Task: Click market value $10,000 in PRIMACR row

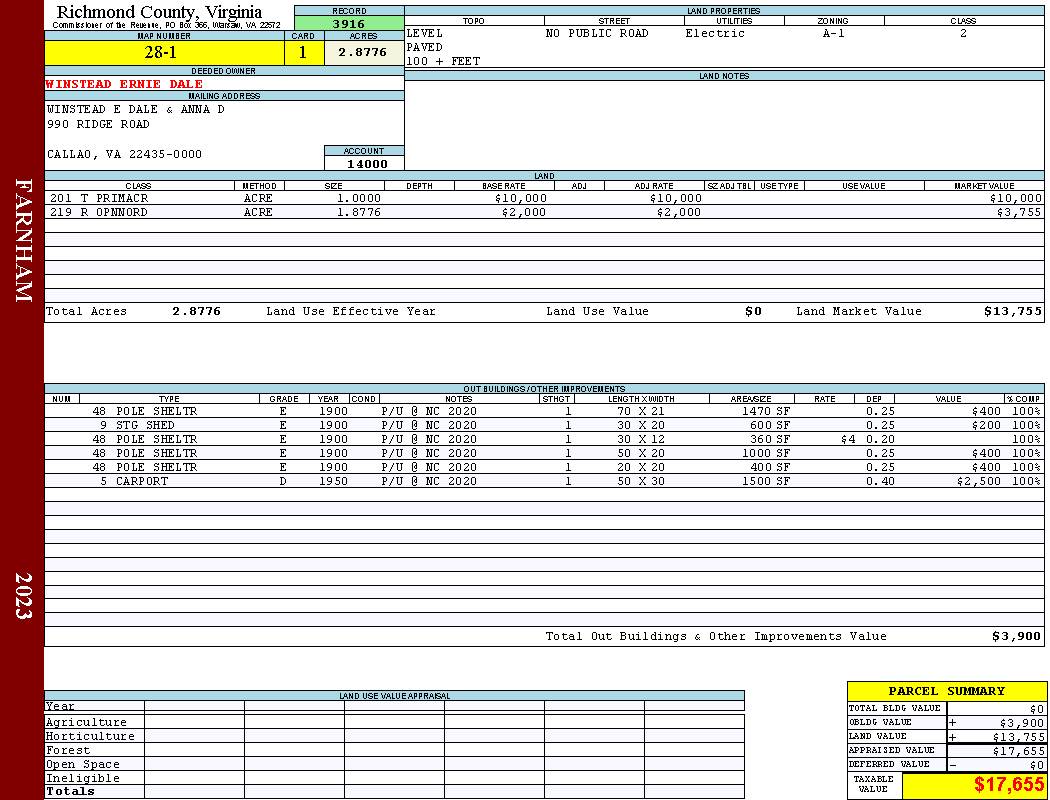Action: click(1016, 199)
